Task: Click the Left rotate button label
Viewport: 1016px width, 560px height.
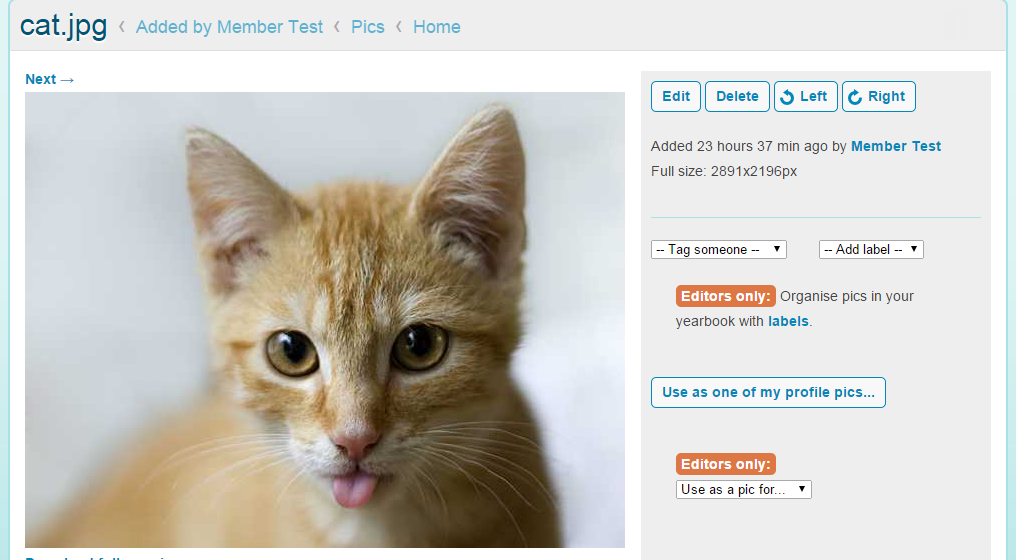Action: [x=813, y=97]
